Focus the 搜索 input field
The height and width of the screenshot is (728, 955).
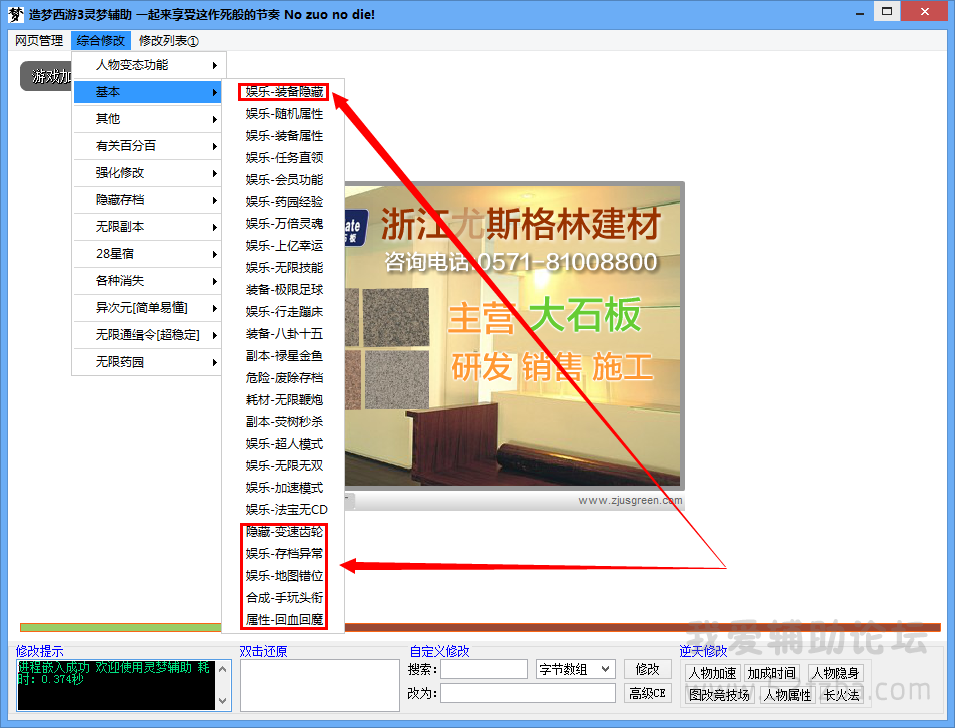[x=484, y=670]
